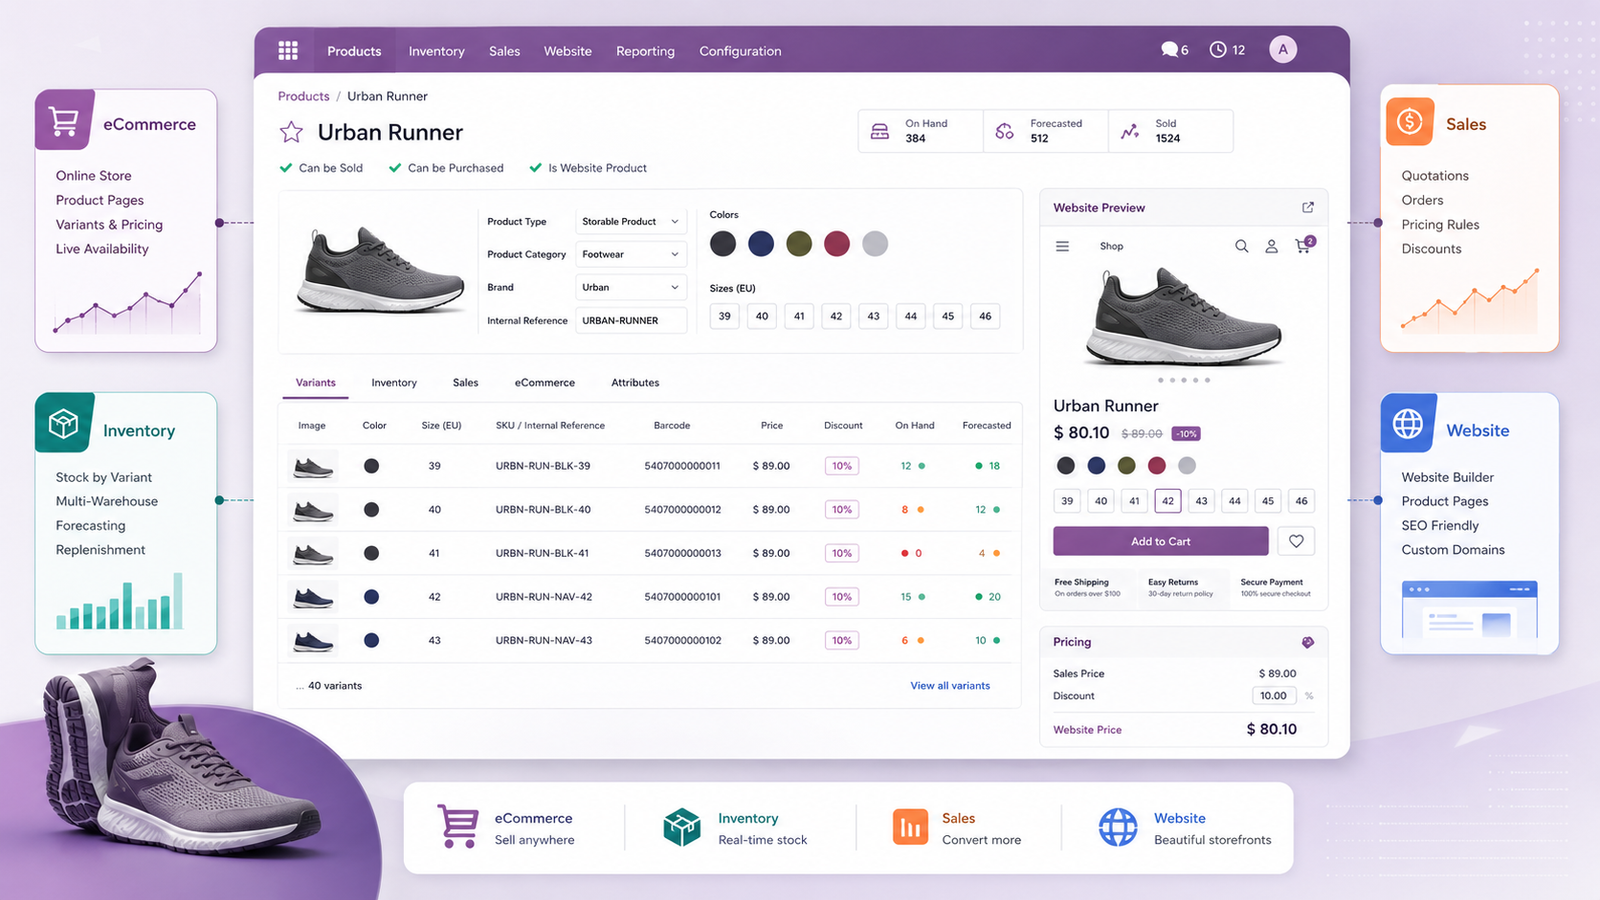Image resolution: width=1600 pixels, height=900 pixels.
Task: Click the tag icon in Pricing panel
Action: [1307, 642]
